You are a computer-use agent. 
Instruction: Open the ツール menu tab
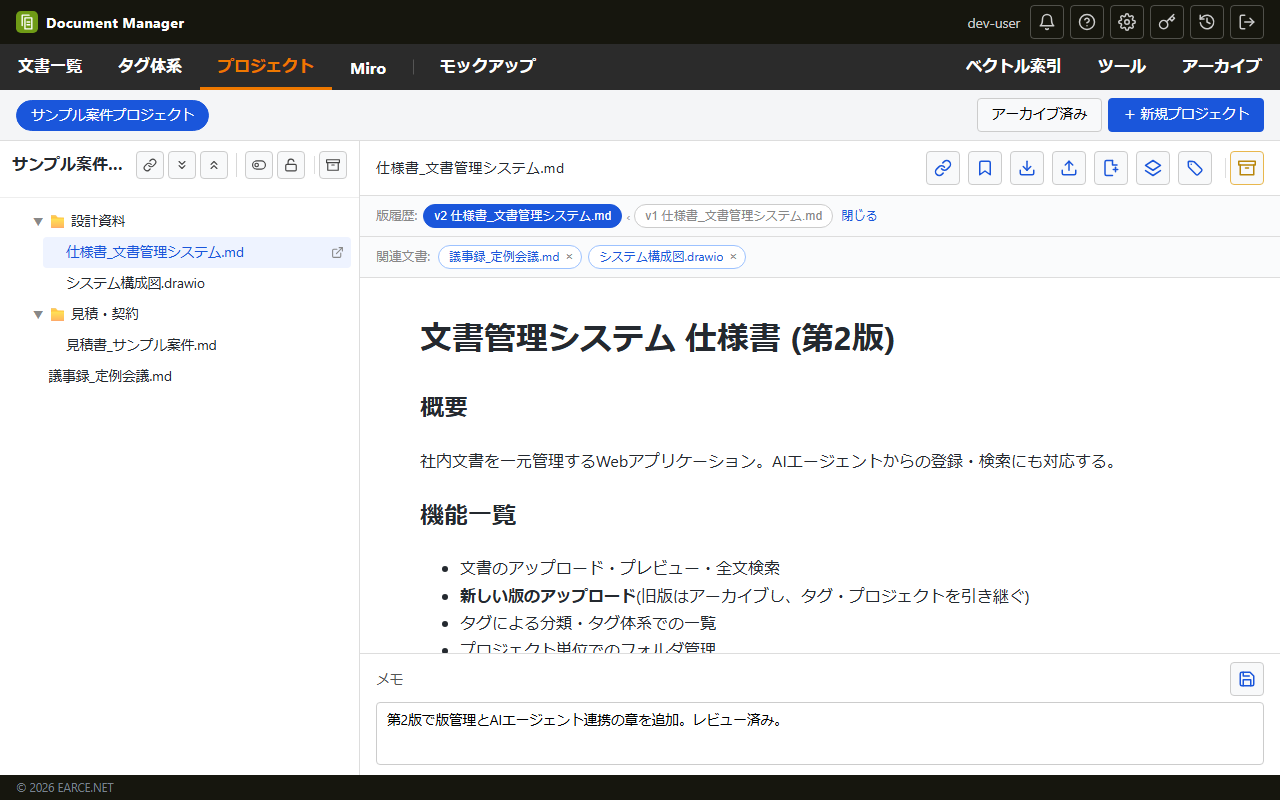(1122, 67)
